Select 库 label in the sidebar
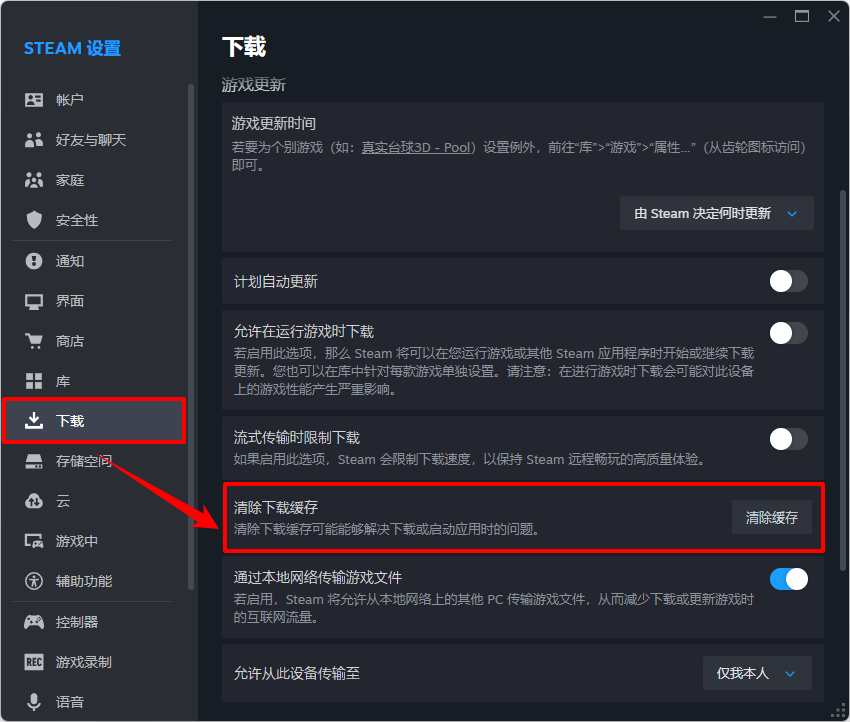Viewport: 850px width, 722px height. point(63,381)
